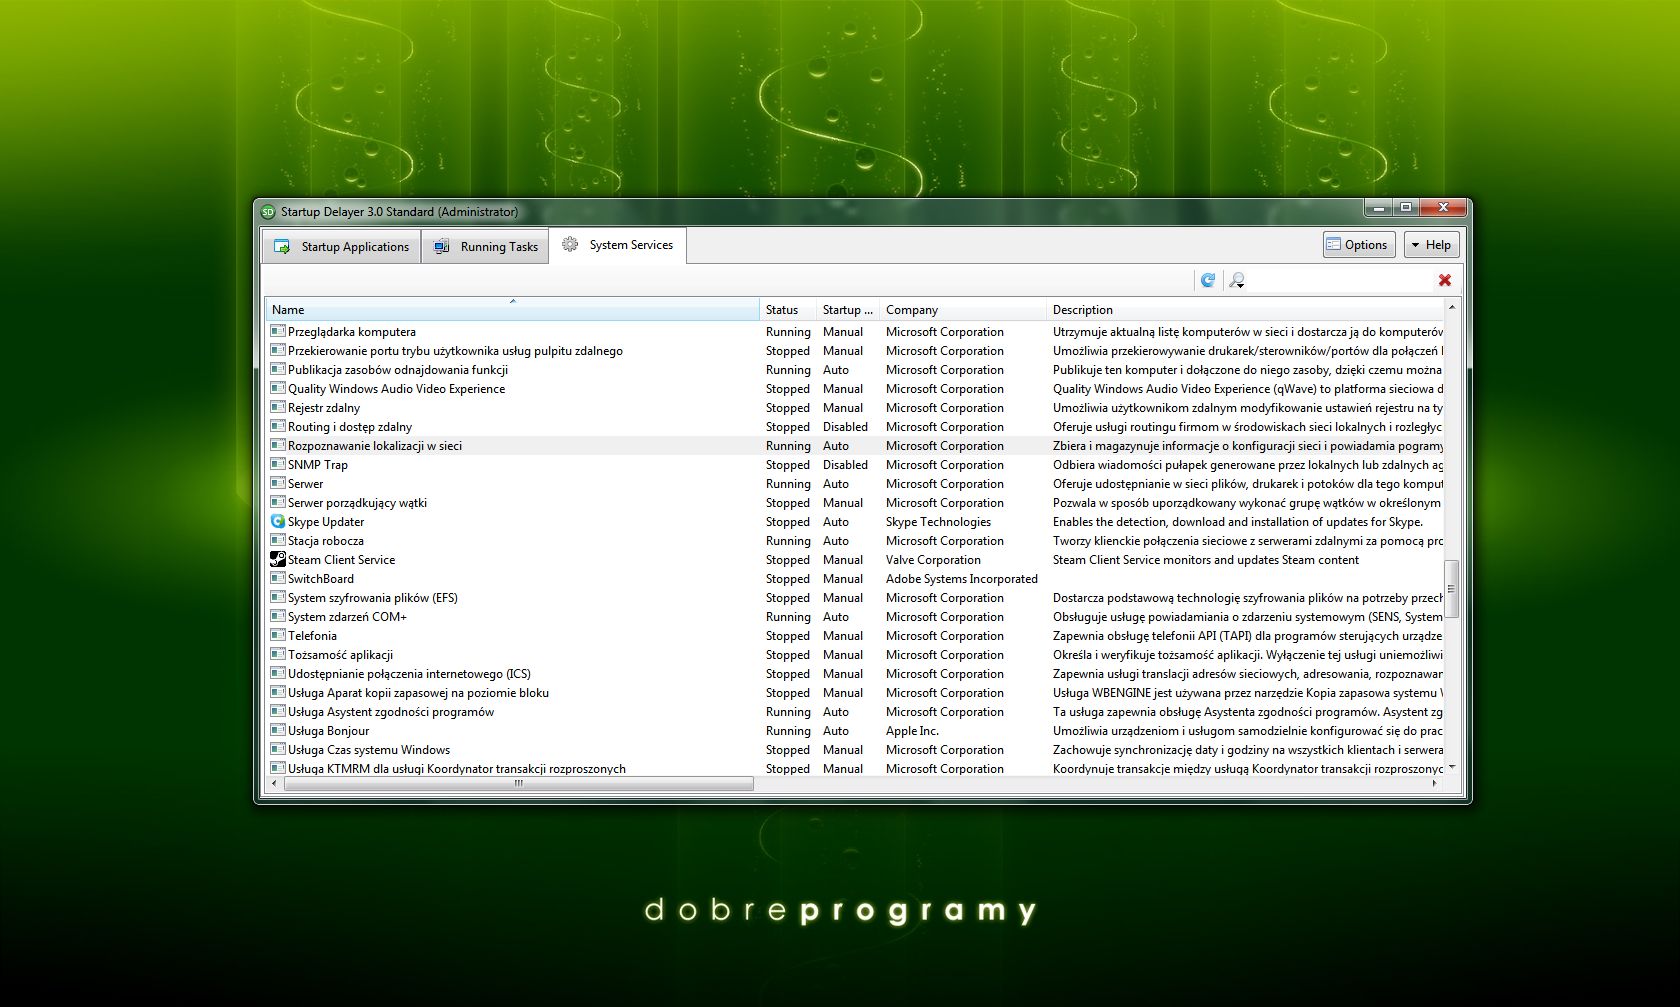Viewport: 1680px width, 1007px height.
Task: Click the horizontal scrollbar right arrow
Action: 1436,784
